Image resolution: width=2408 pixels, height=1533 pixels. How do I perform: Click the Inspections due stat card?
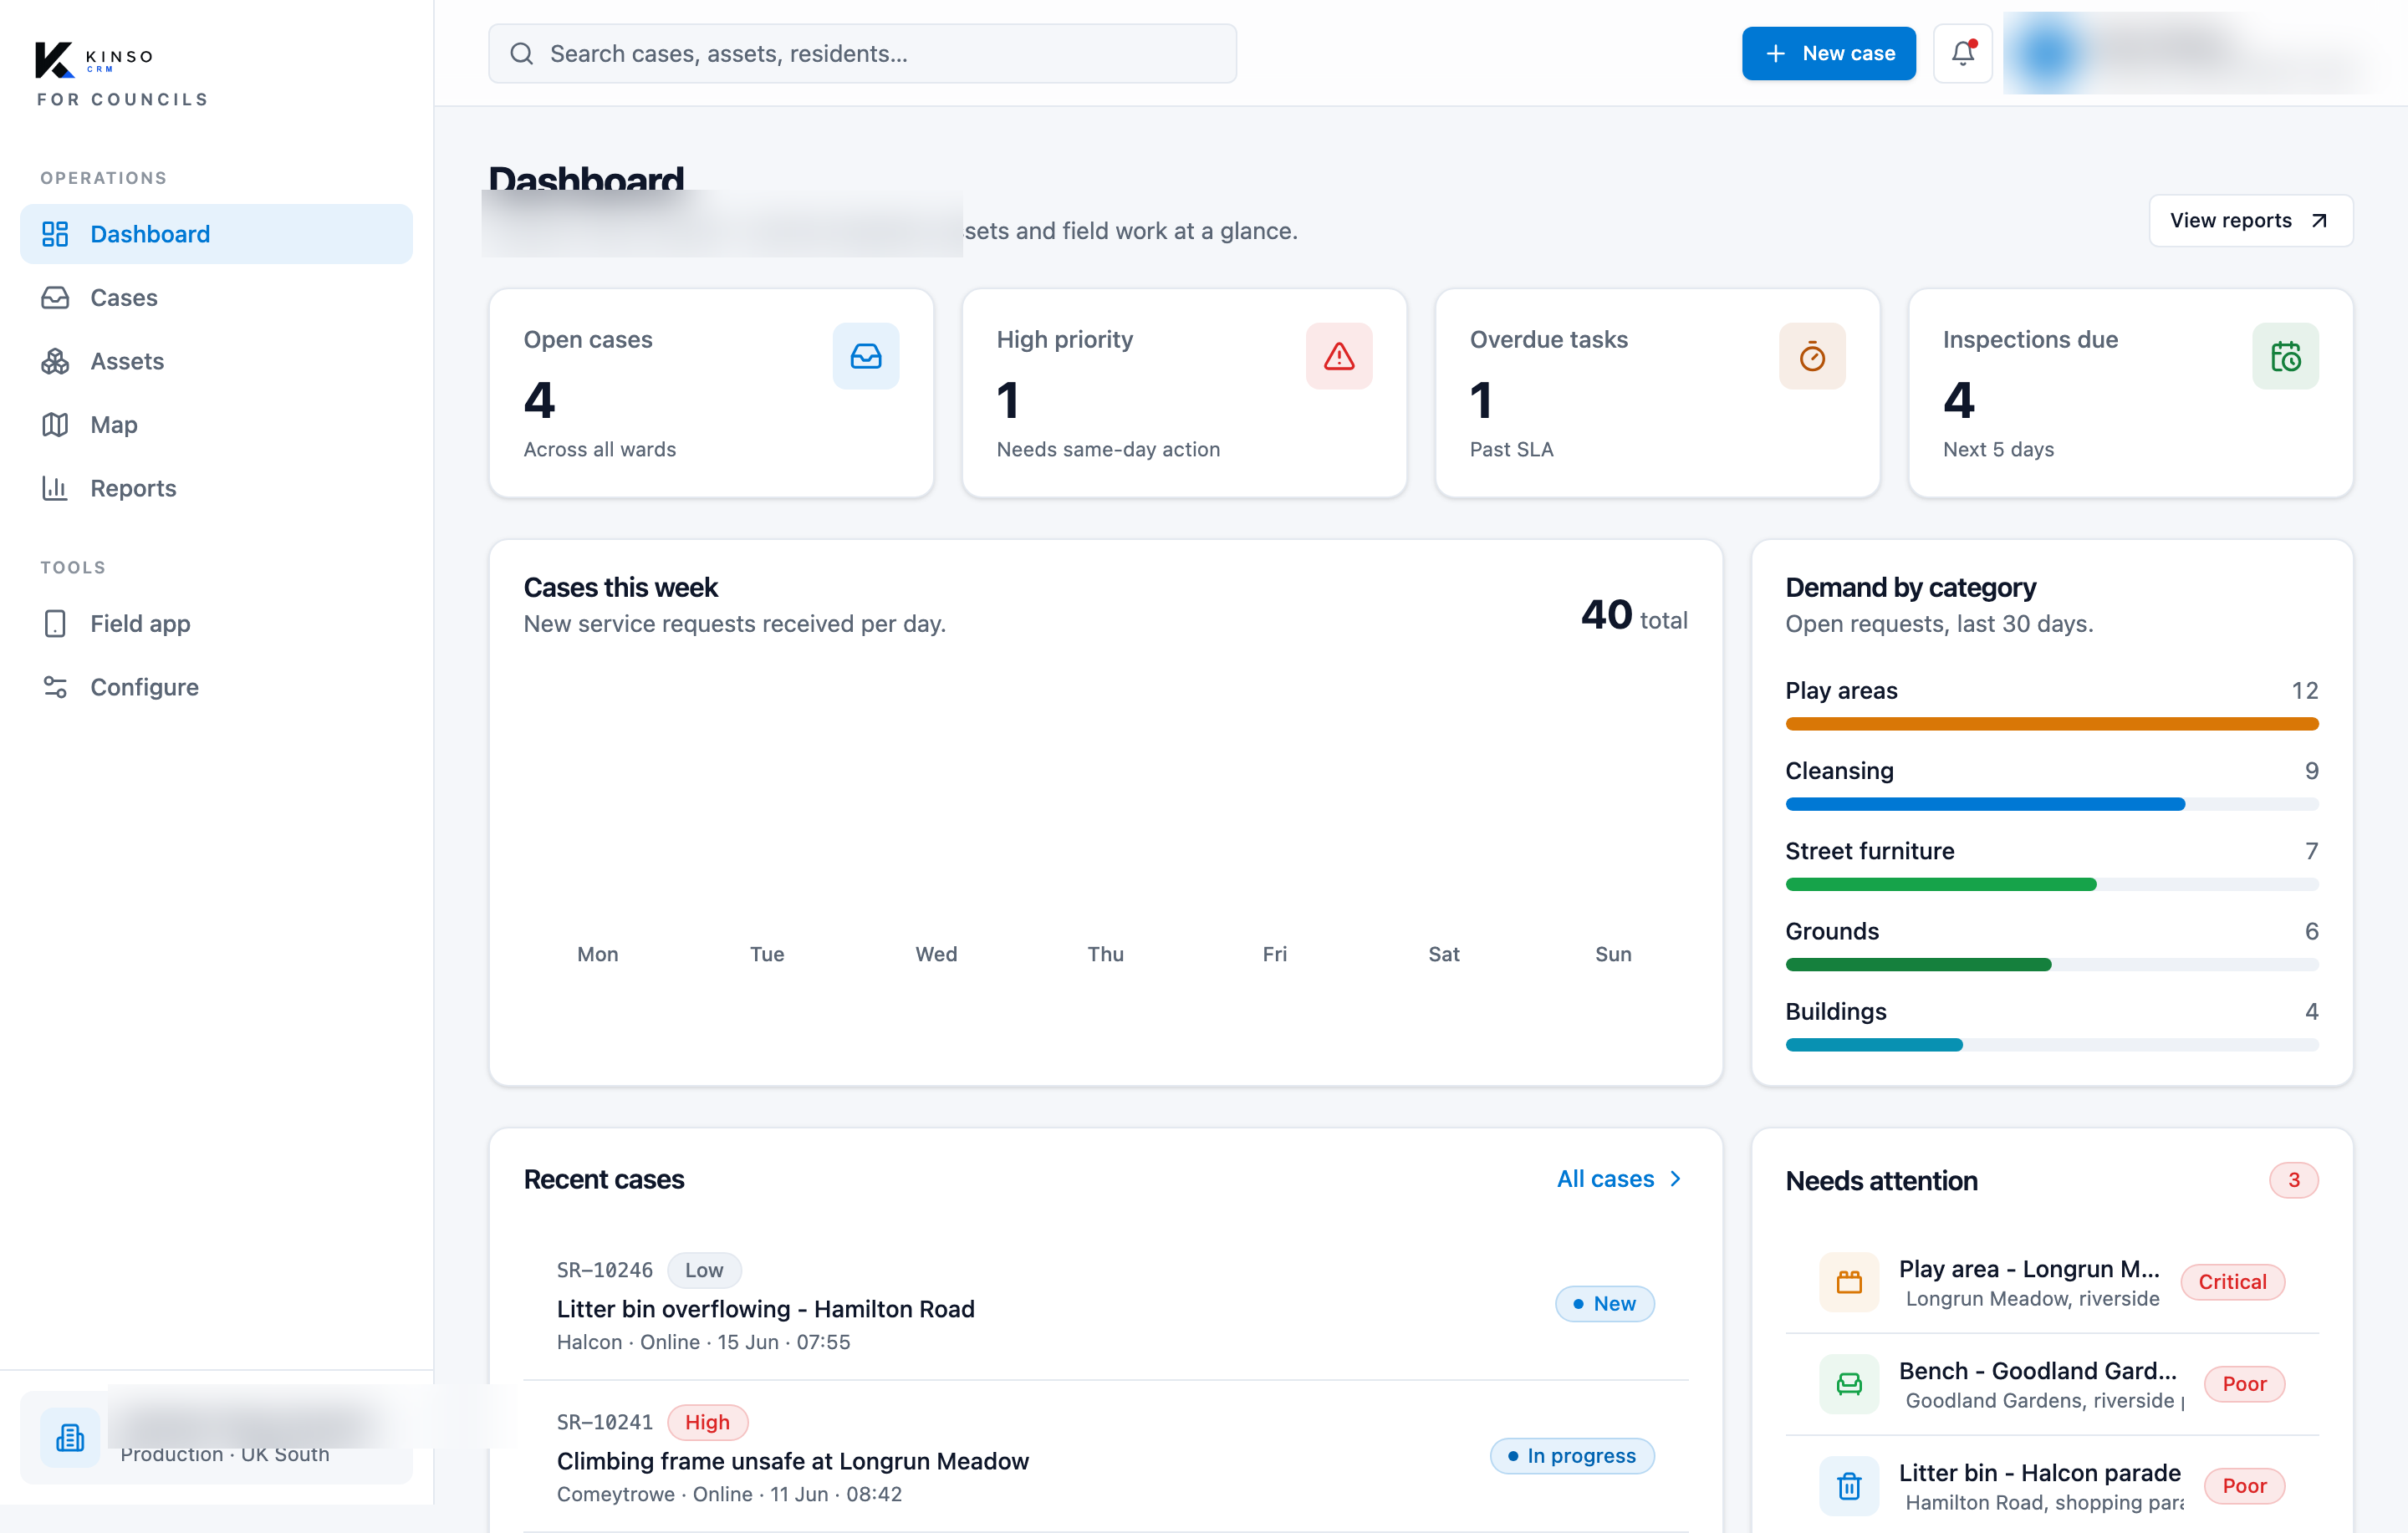pyautogui.click(x=2130, y=393)
